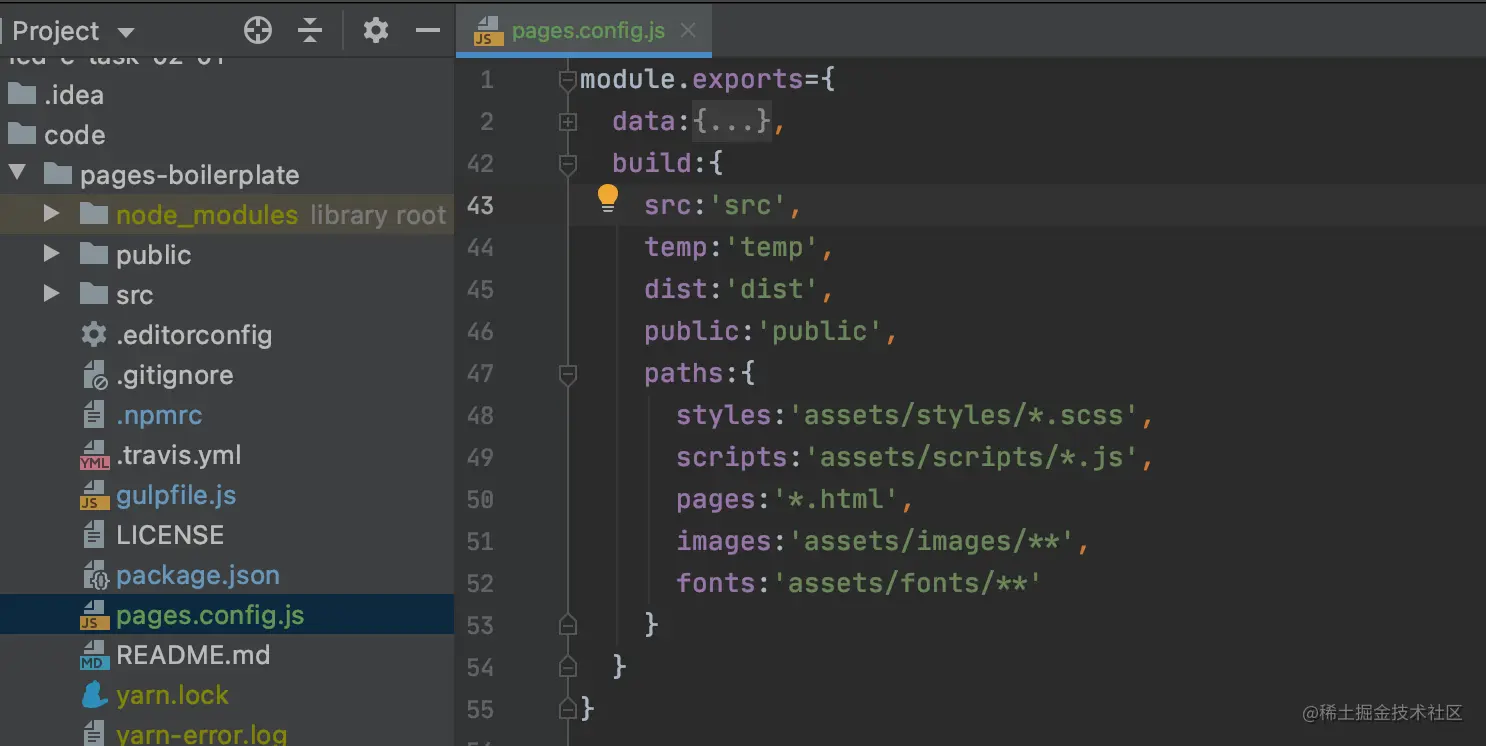The height and width of the screenshot is (746, 1486).
Task: Click the folded {...} placeholder on line 2
Action: click(x=732, y=121)
